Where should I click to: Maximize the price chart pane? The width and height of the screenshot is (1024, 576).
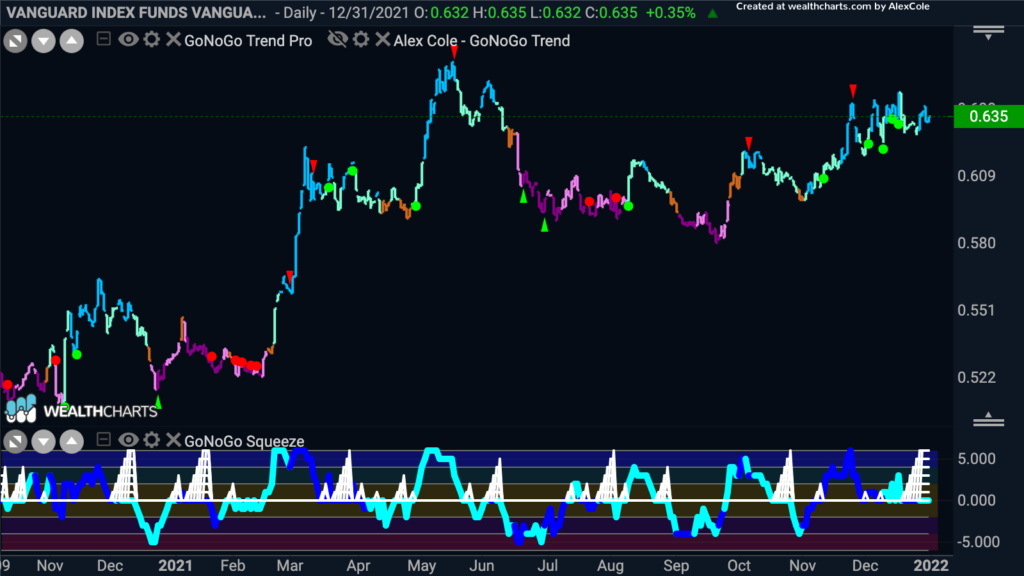point(15,41)
